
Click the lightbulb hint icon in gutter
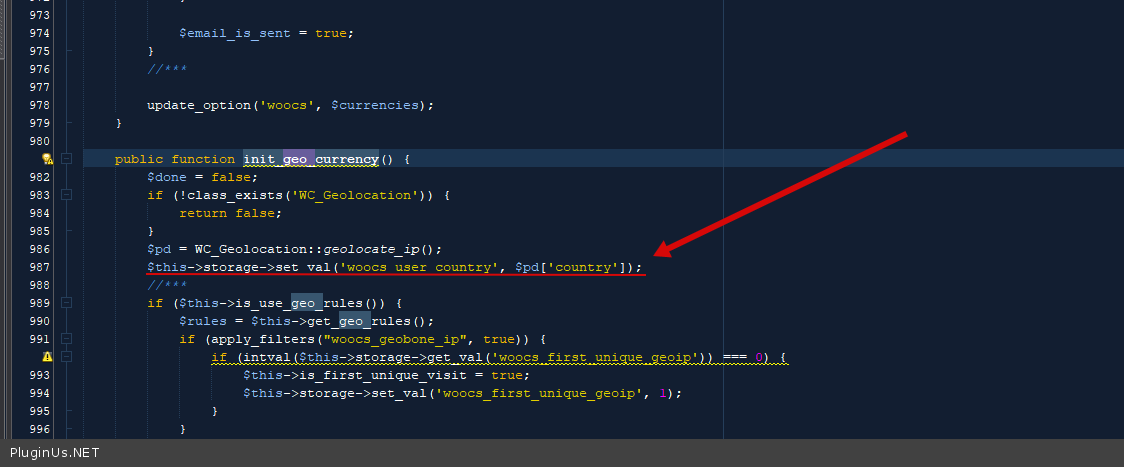(46, 159)
